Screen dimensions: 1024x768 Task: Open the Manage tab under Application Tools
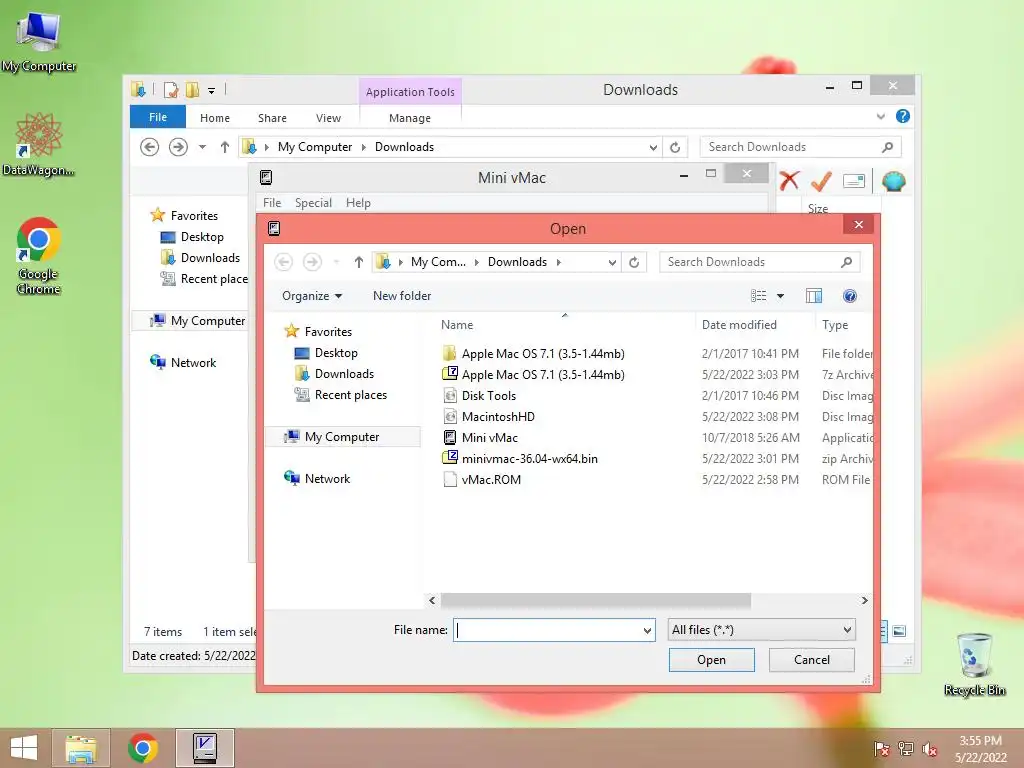click(410, 118)
